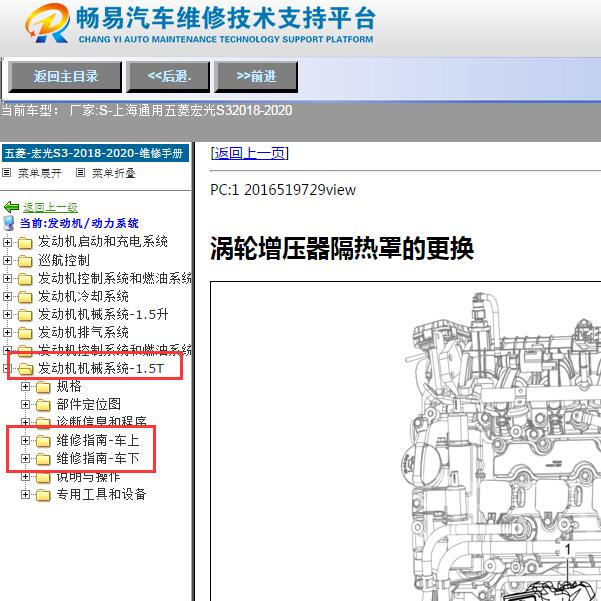The width and height of the screenshot is (601, 601).
Task: Click the 返回主目录 button
Action: [x=65, y=76]
